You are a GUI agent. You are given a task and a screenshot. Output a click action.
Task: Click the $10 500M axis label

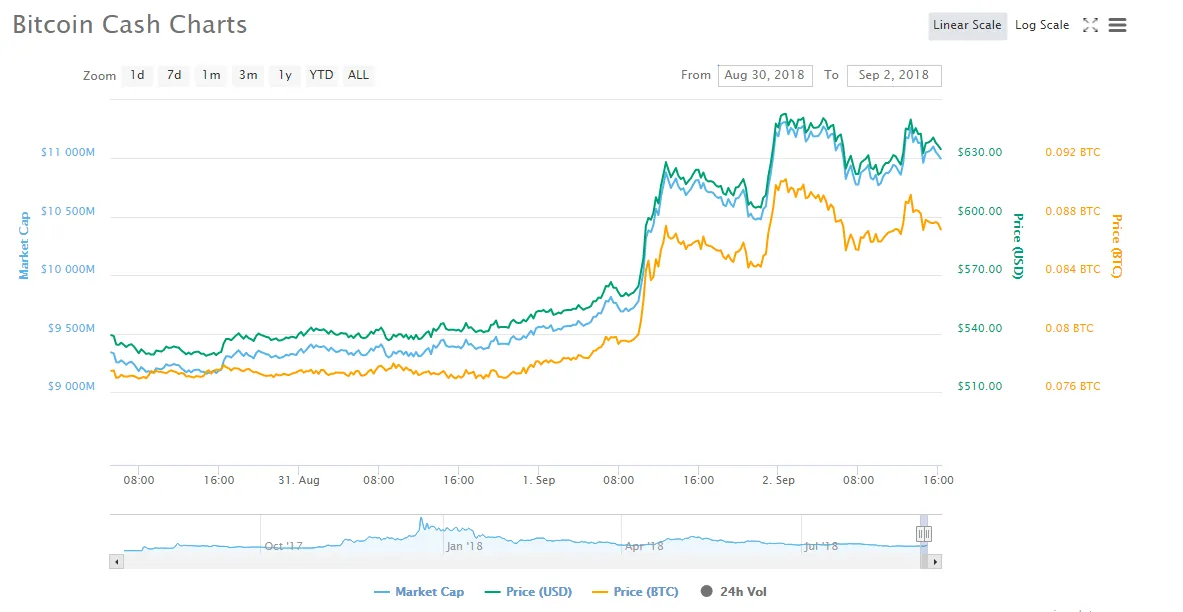pos(68,211)
